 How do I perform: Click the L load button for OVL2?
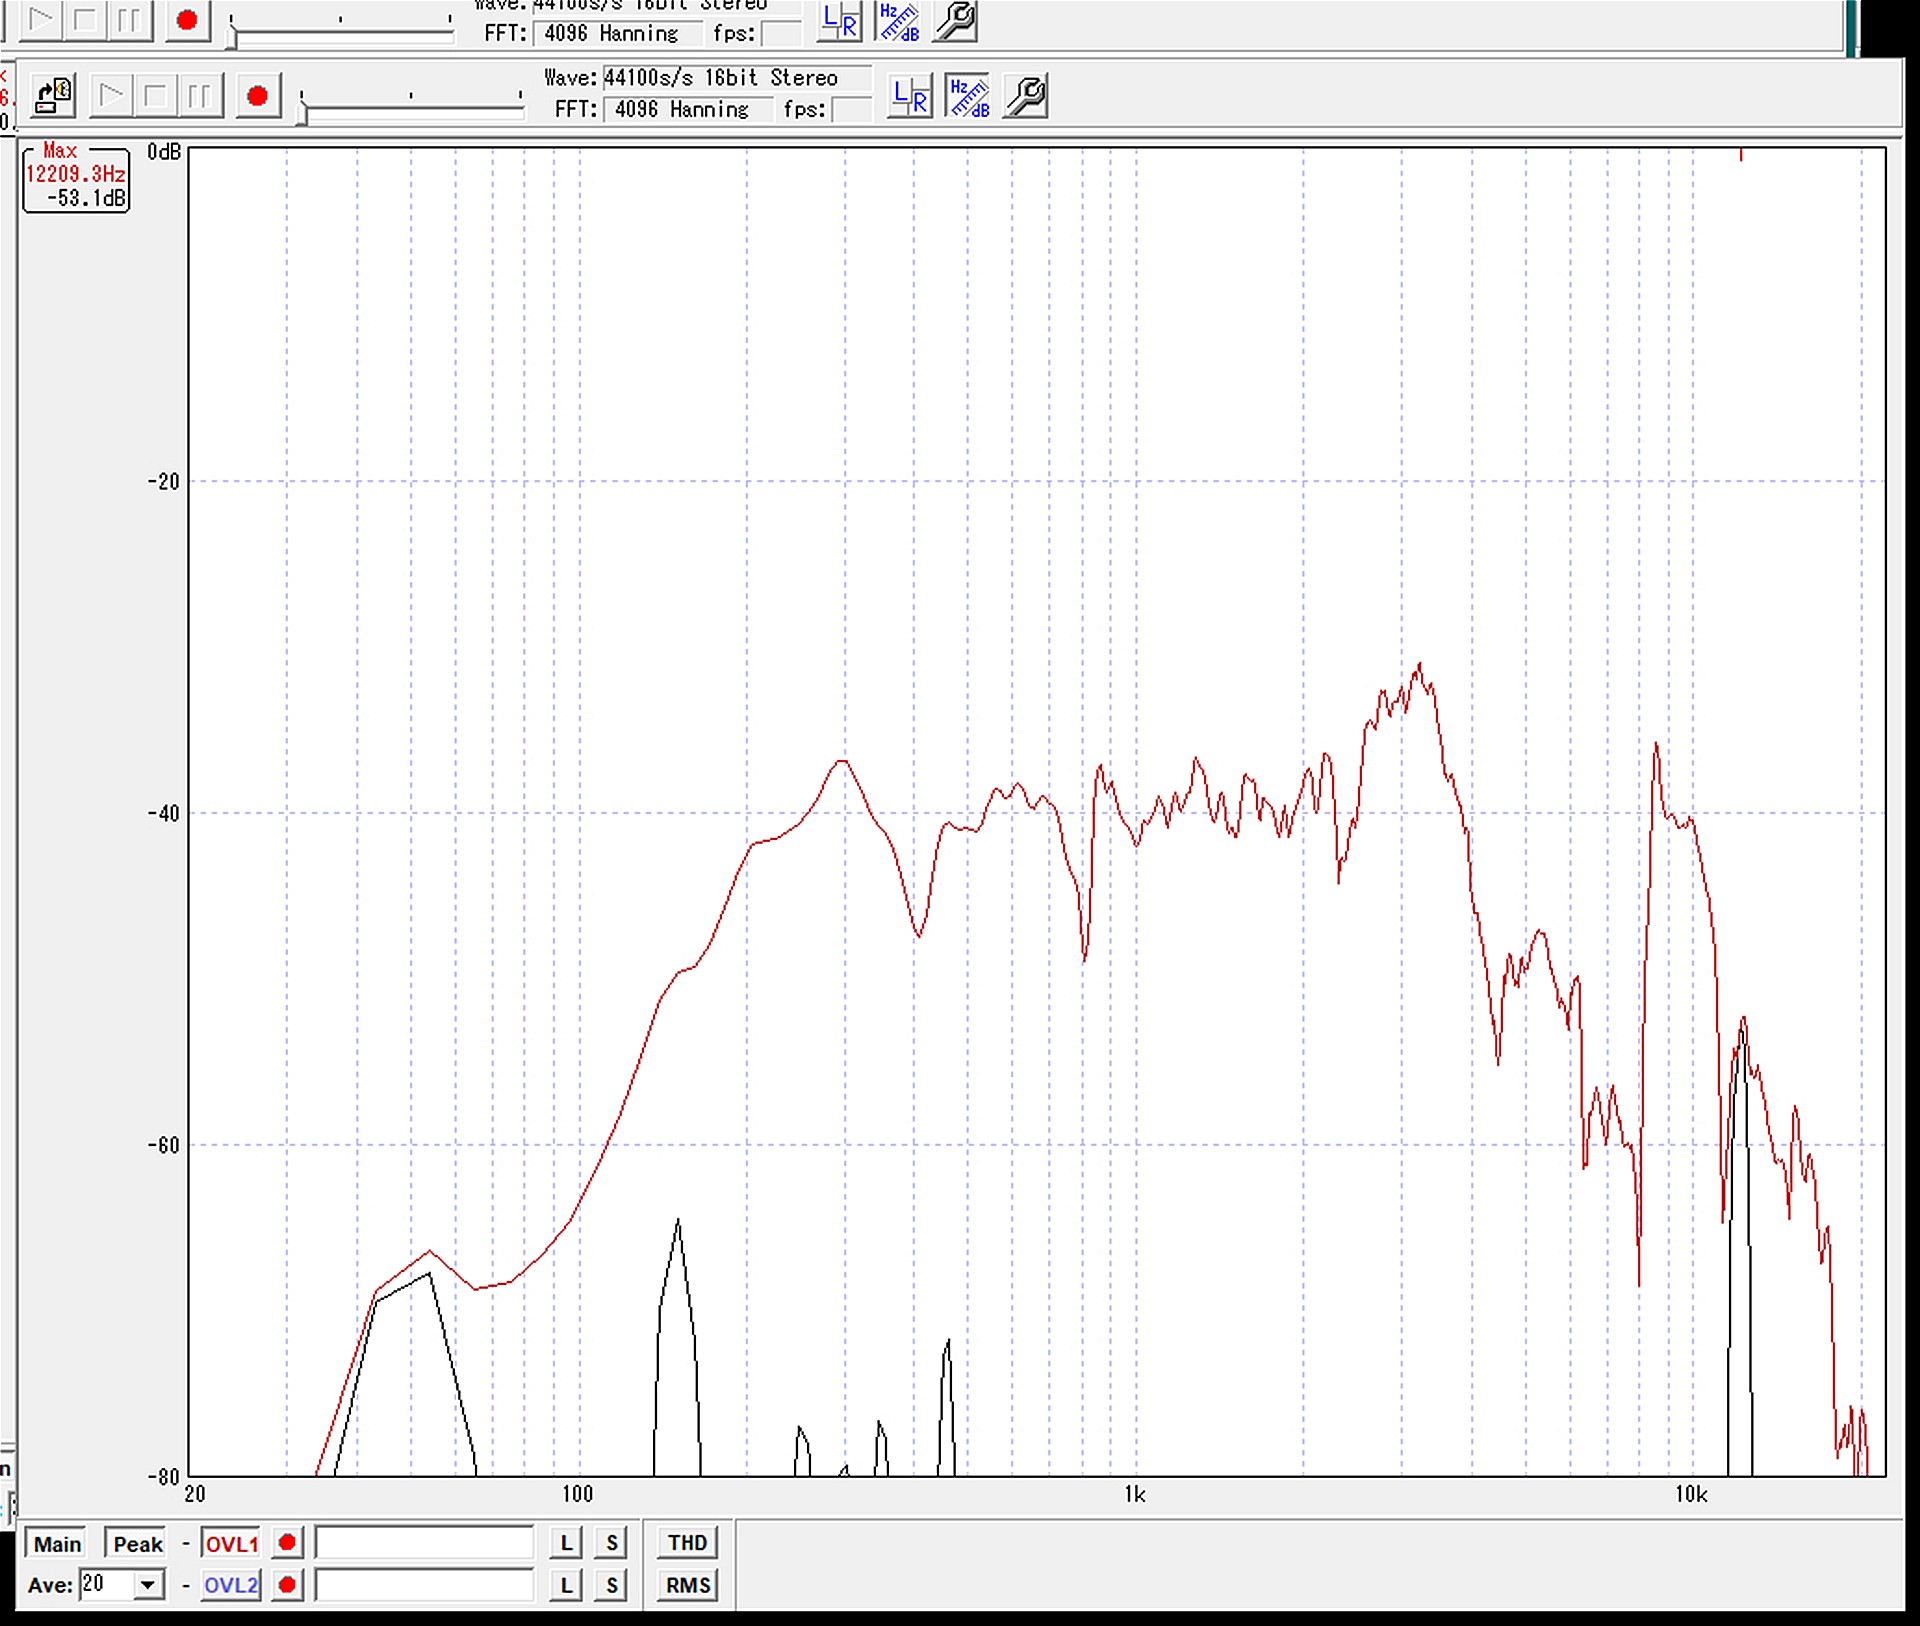tap(566, 1585)
